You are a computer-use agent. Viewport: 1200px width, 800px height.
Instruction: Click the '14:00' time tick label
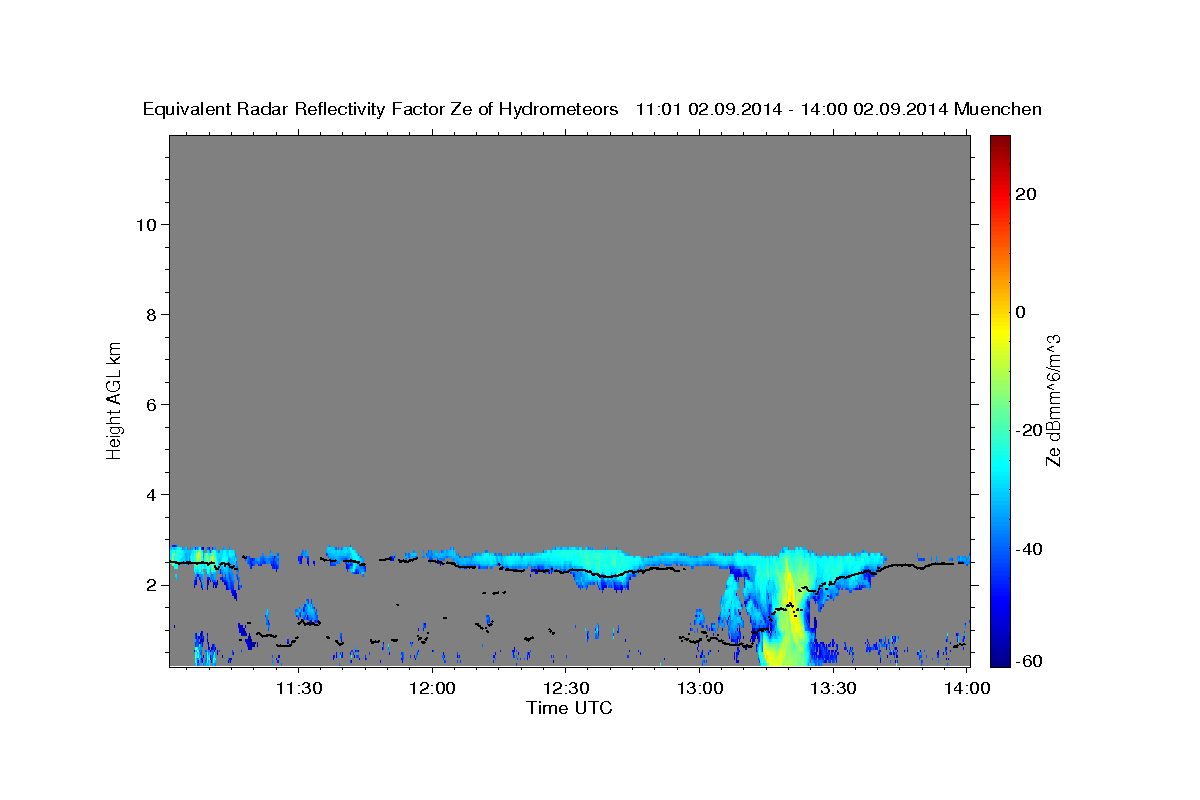pos(965,688)
